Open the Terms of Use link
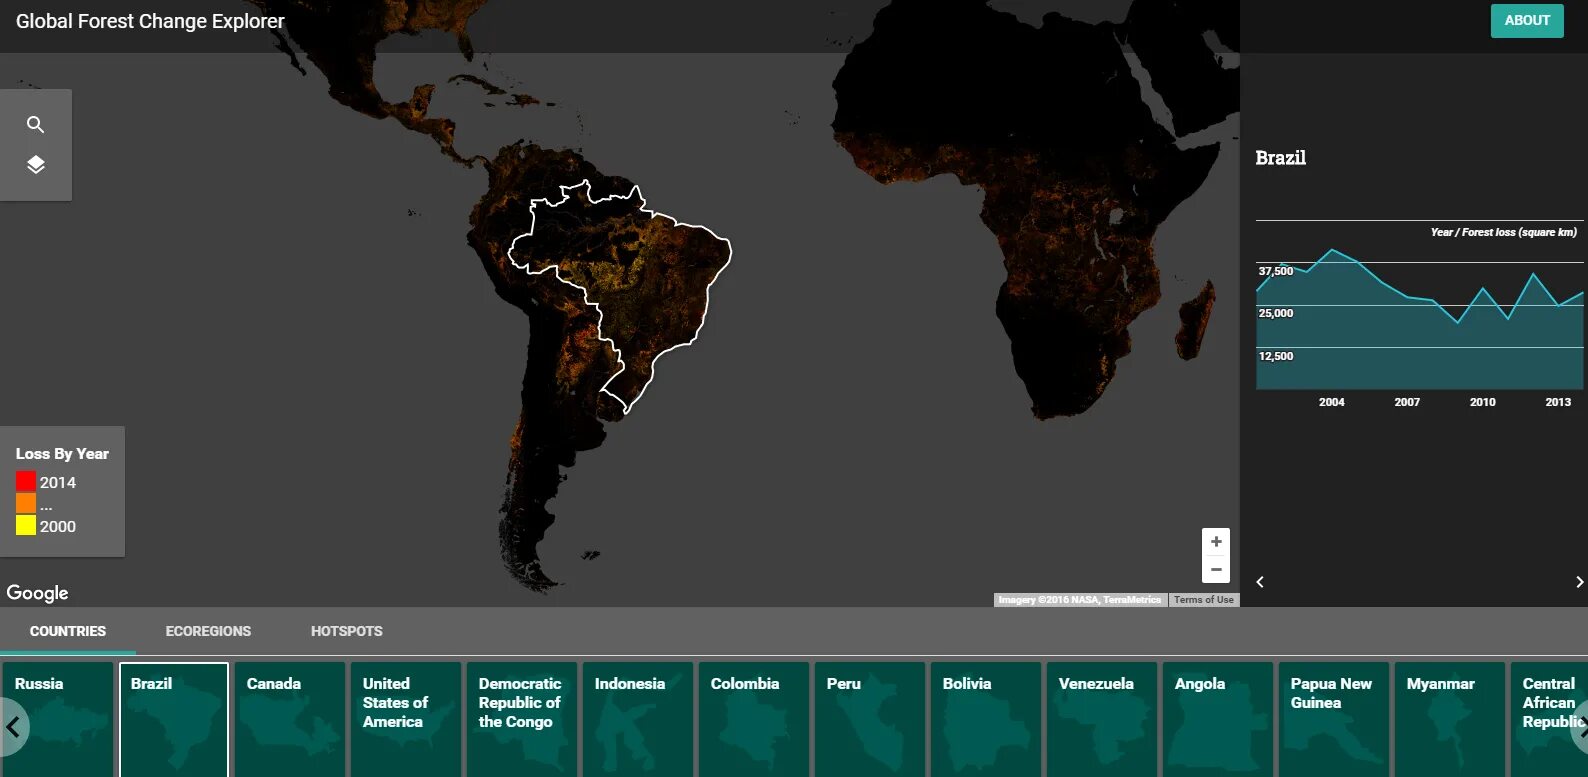The image size is (1588, 777). tap(1204, 600)
